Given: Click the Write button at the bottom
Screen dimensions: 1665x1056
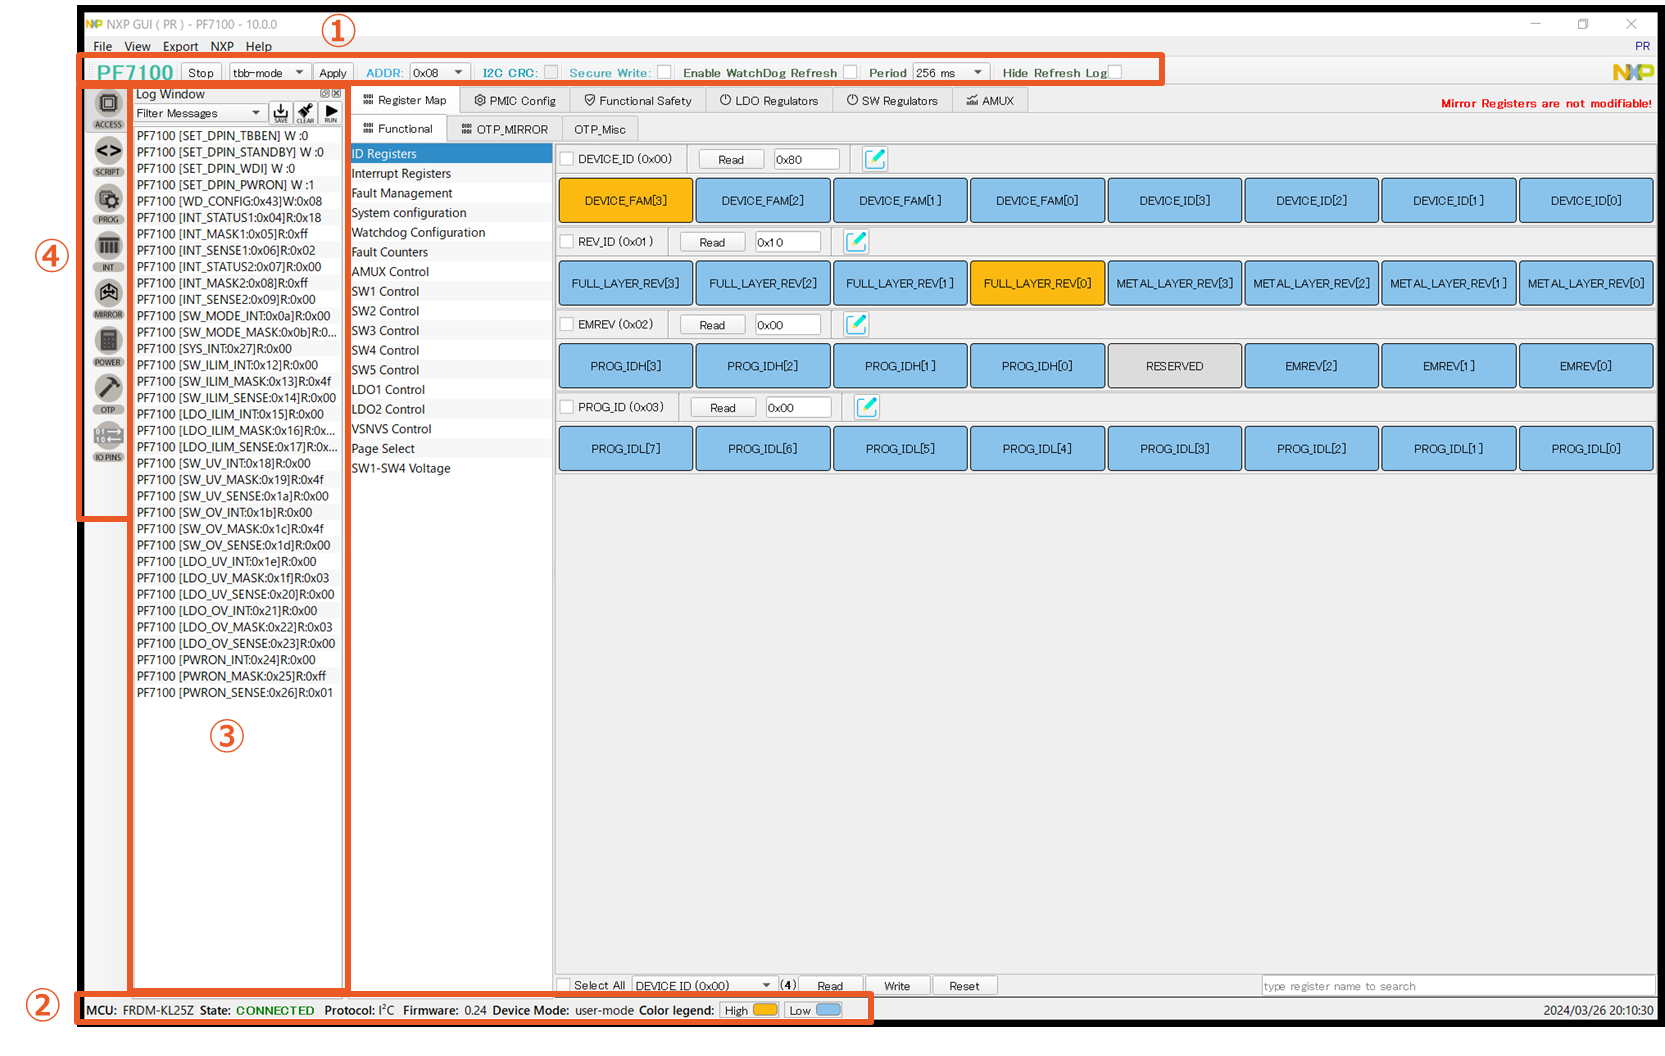Looking at the screenshot, I should [x=897, y=986].
